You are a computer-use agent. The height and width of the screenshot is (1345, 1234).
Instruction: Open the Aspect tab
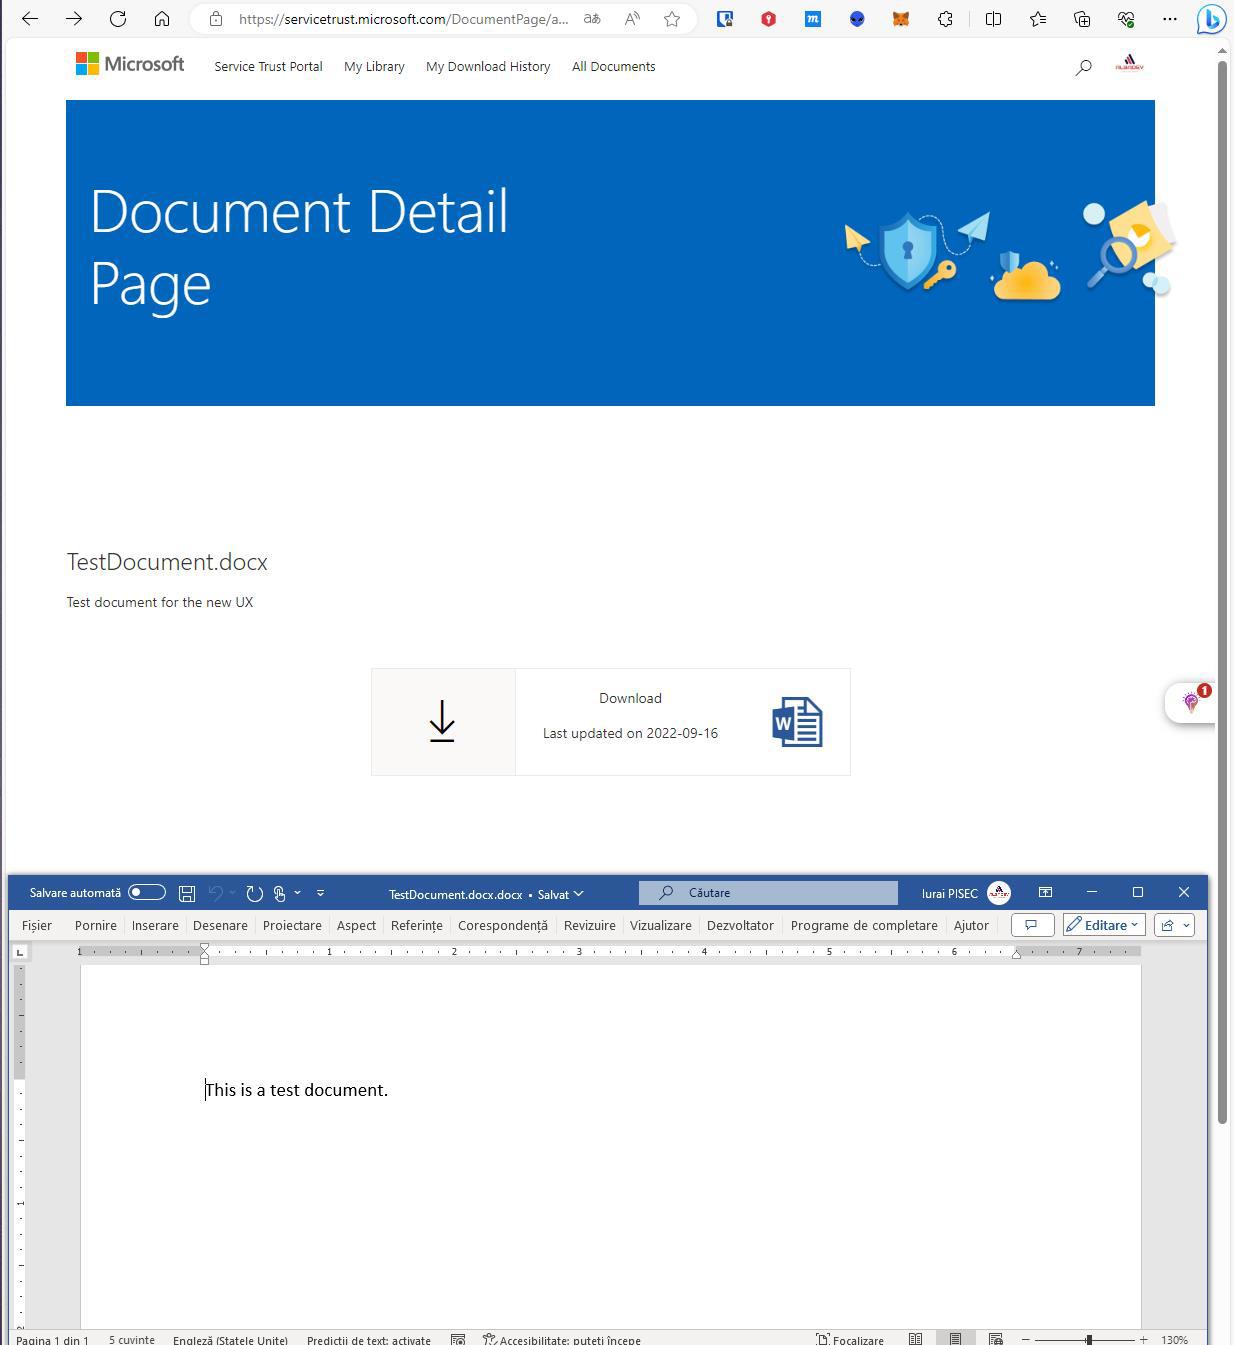tap(356, 925)
